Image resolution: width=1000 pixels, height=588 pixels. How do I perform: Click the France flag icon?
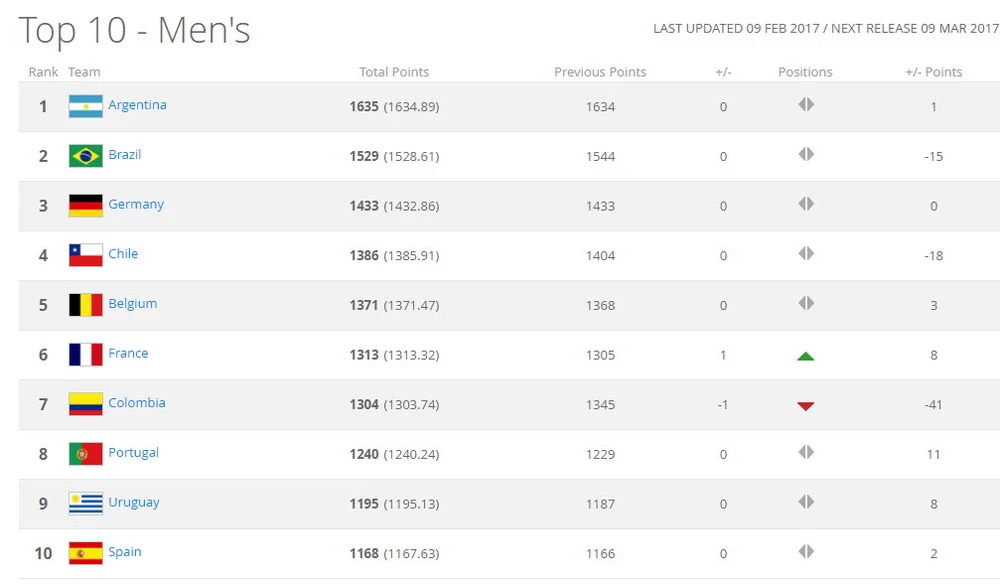click(x=85, y=355)
